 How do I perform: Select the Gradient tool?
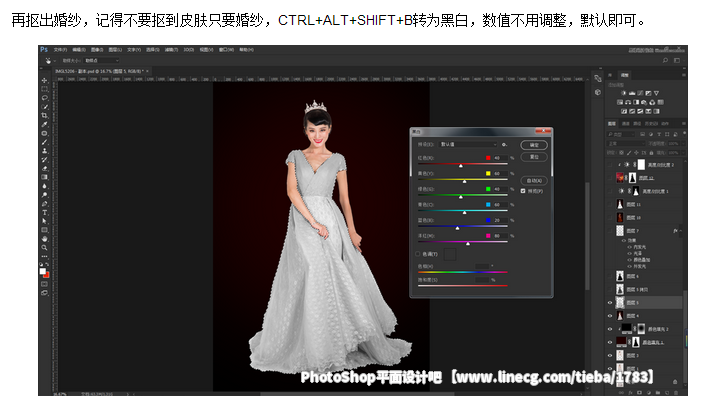click(44, 177)
